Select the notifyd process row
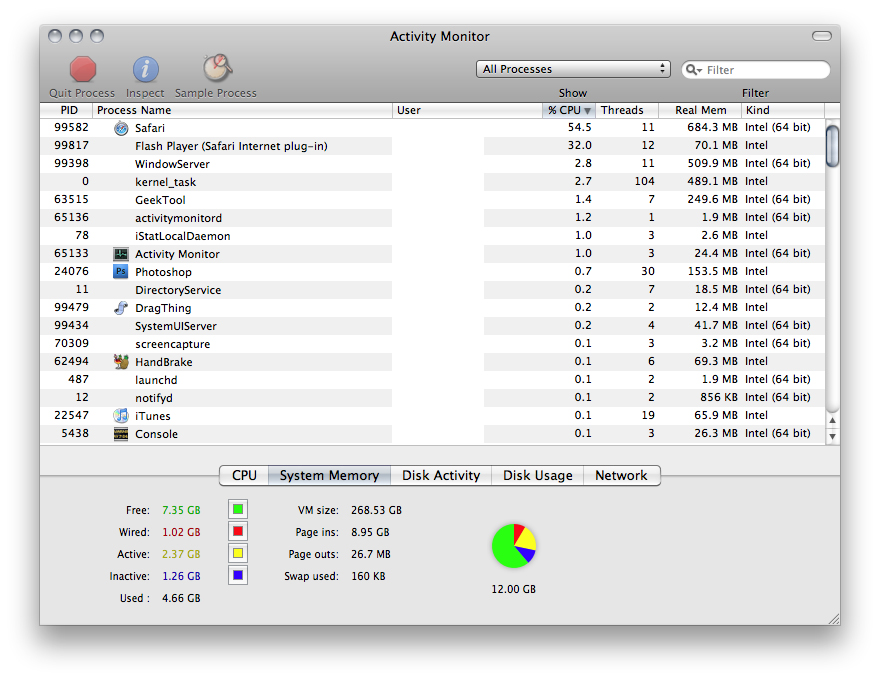Viewport: 880px width, 680px height. click(432, 397)
